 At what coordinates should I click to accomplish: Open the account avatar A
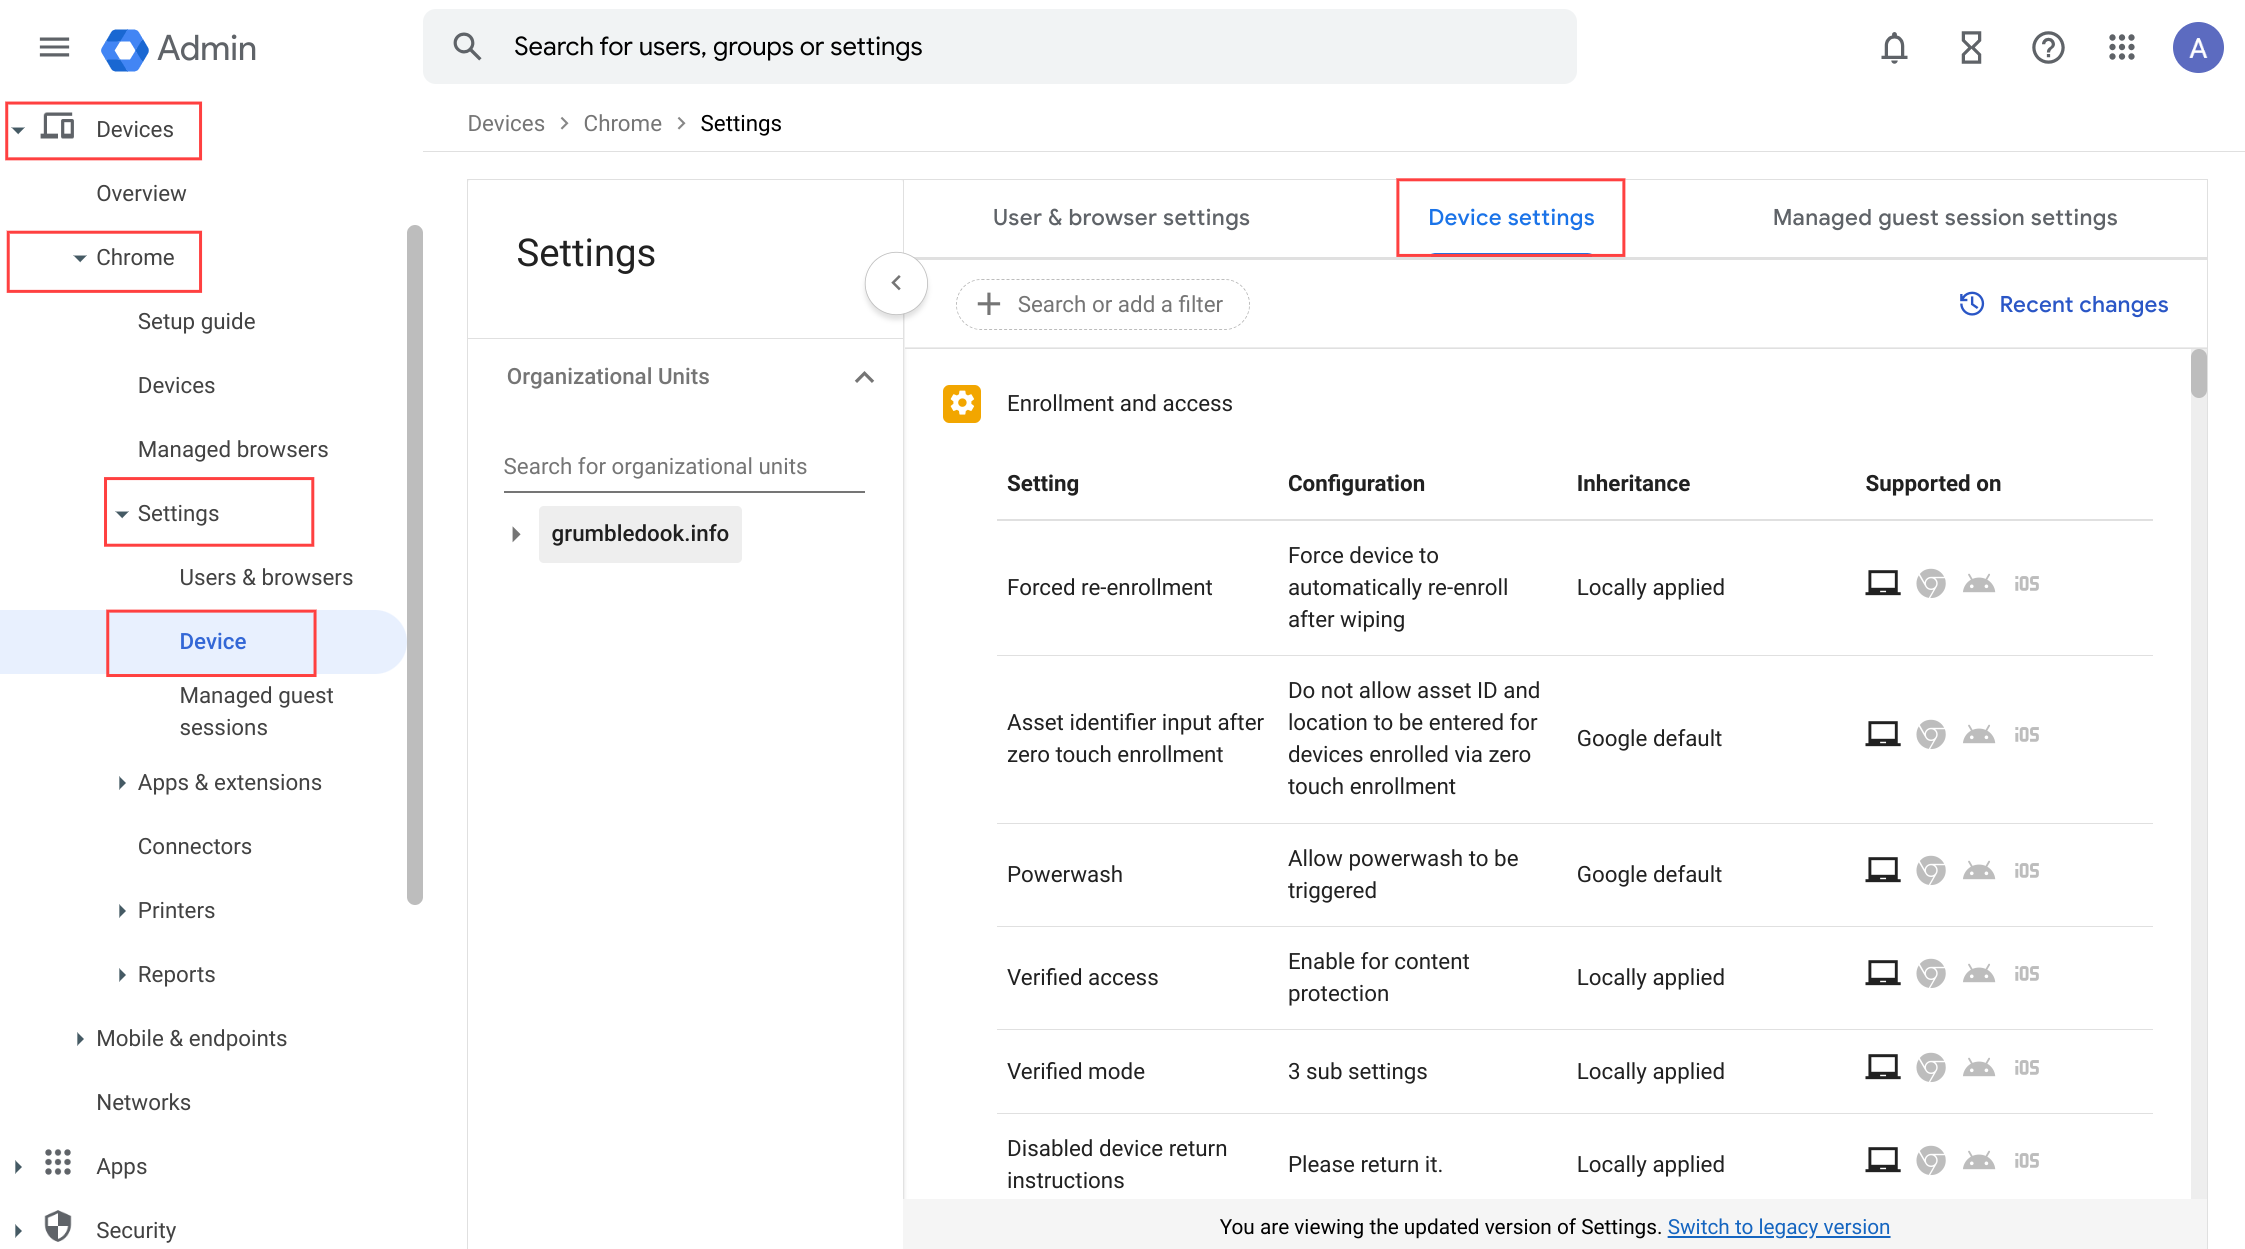[x=2198, y=47]
